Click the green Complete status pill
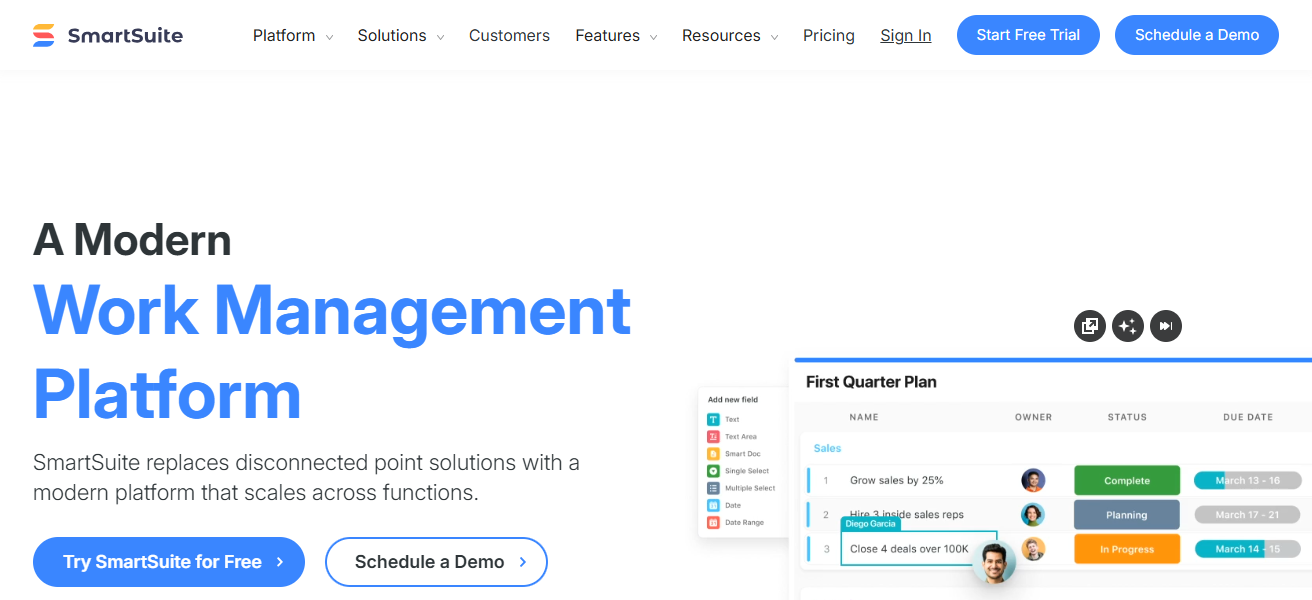 click(1126, 480)
